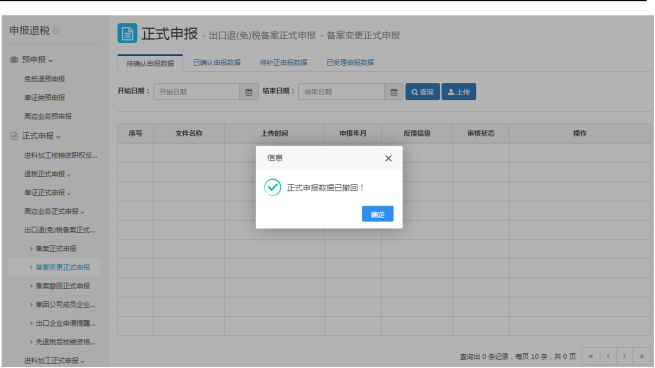655x368 pixels.
Task: Open 周边业务预申报 in the sidebar
Action: 48,117
